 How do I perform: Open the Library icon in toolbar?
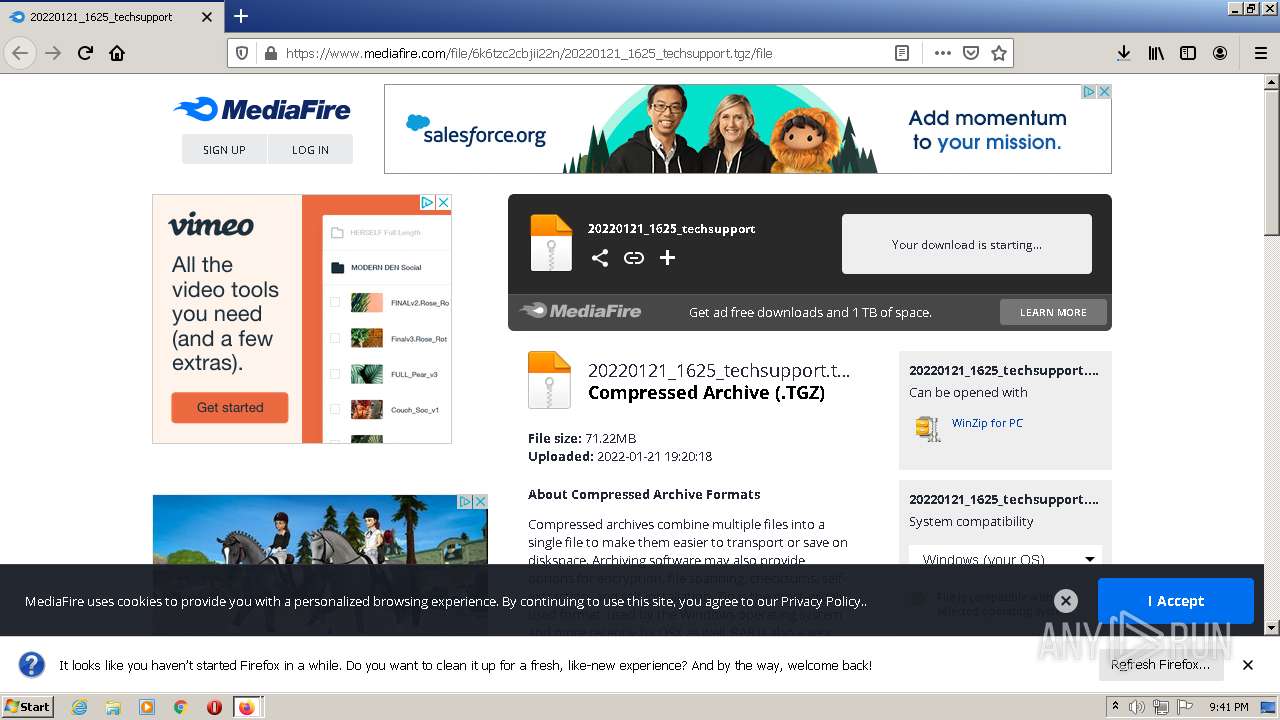coord(1156,53)
